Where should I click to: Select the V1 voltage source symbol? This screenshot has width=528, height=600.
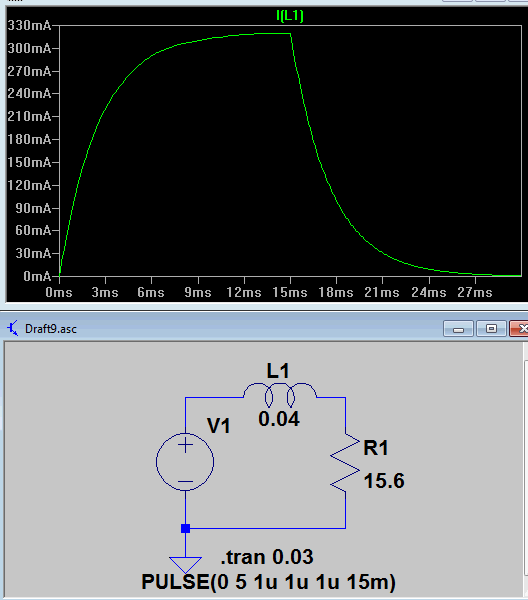(185, 462)
